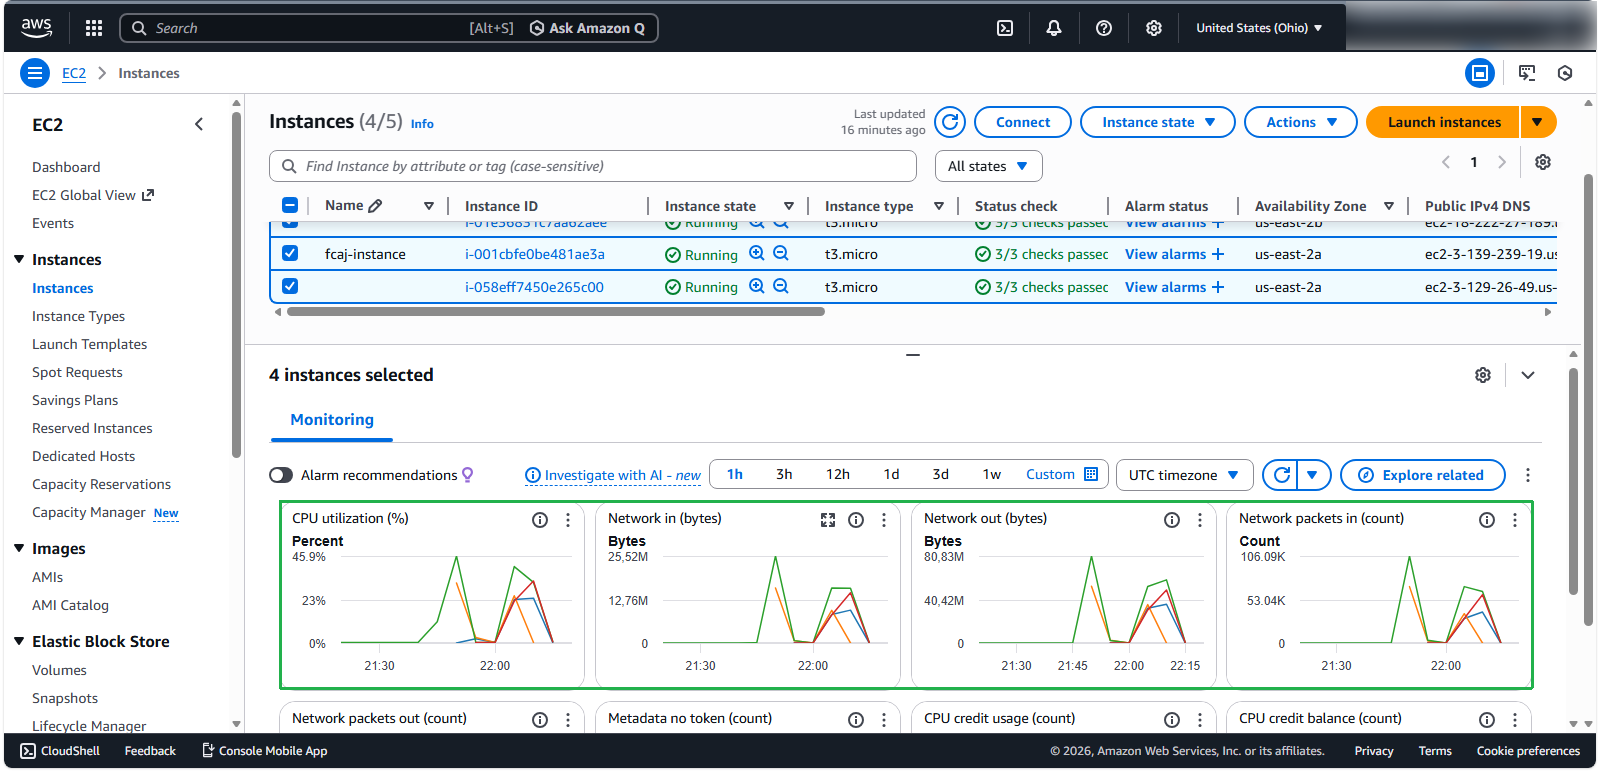Open the services grid menu

click(x=94, y=28)
